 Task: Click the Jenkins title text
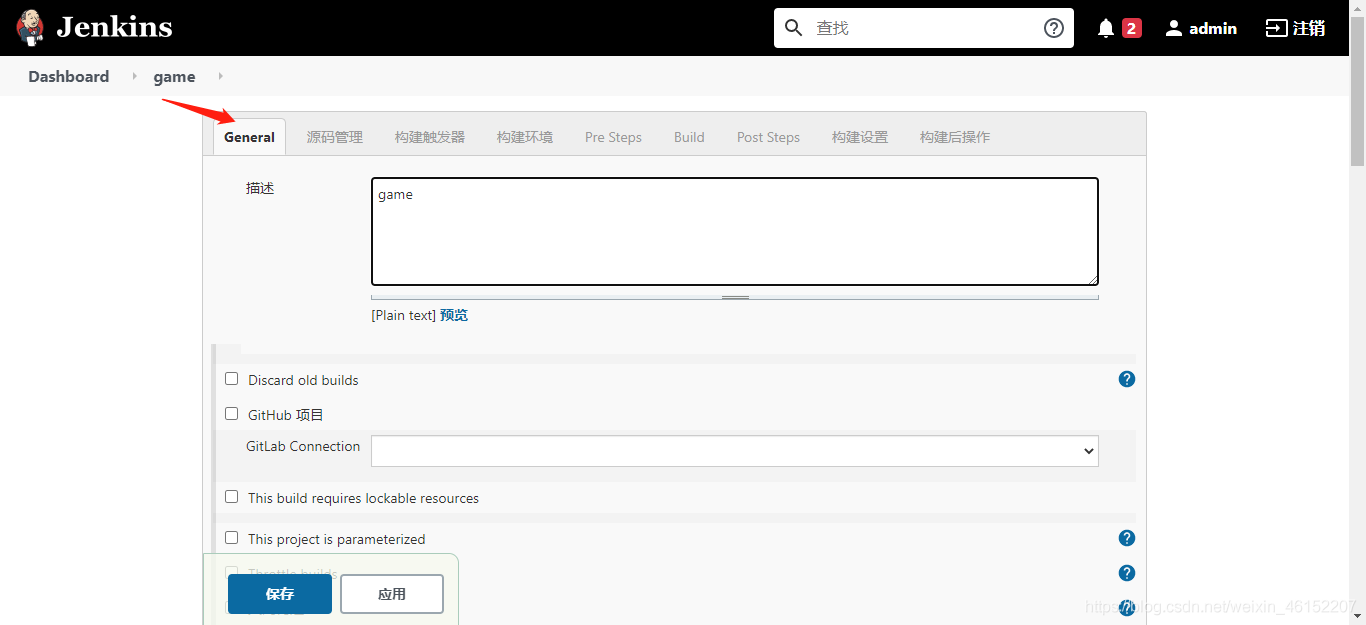(114, 27)
